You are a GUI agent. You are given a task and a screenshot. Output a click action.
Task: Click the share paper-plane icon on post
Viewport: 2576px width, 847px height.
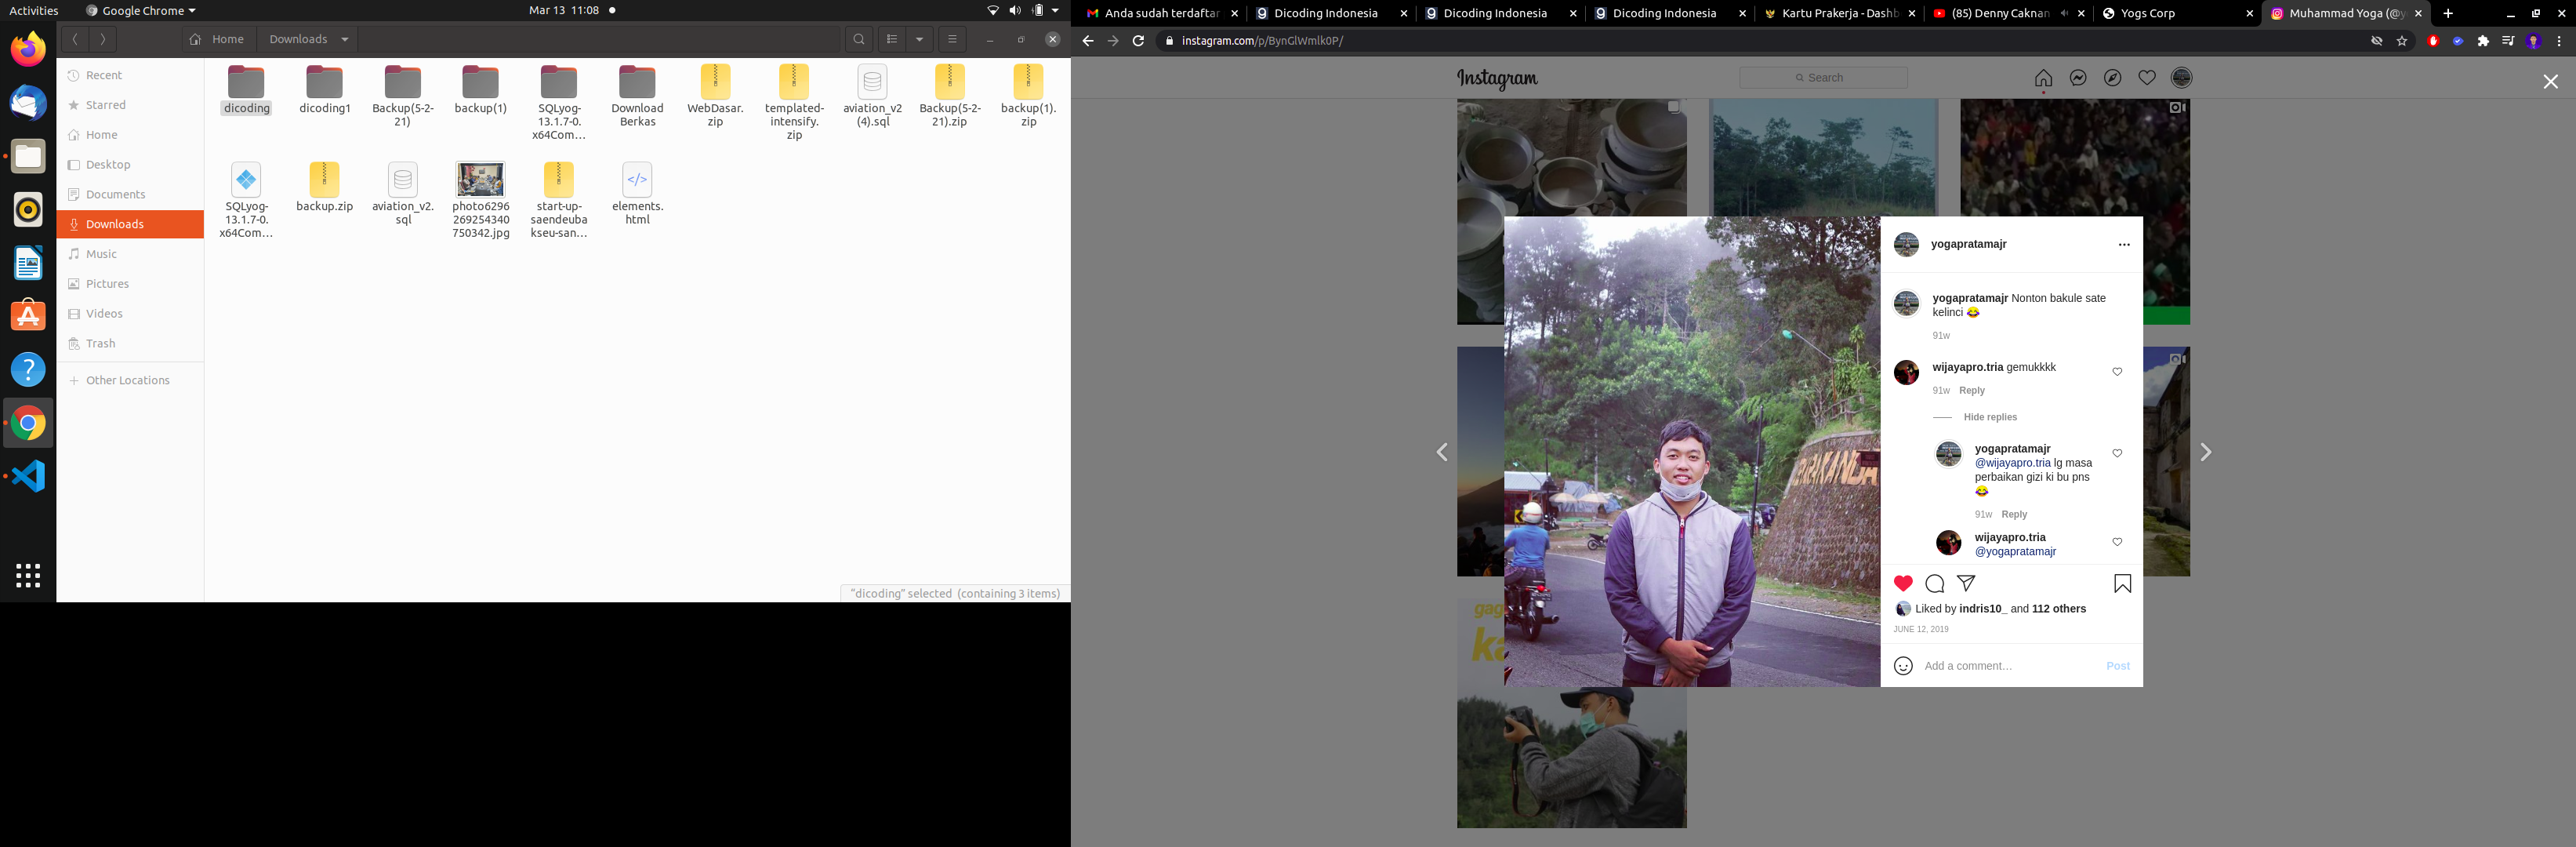[1966, 583]
